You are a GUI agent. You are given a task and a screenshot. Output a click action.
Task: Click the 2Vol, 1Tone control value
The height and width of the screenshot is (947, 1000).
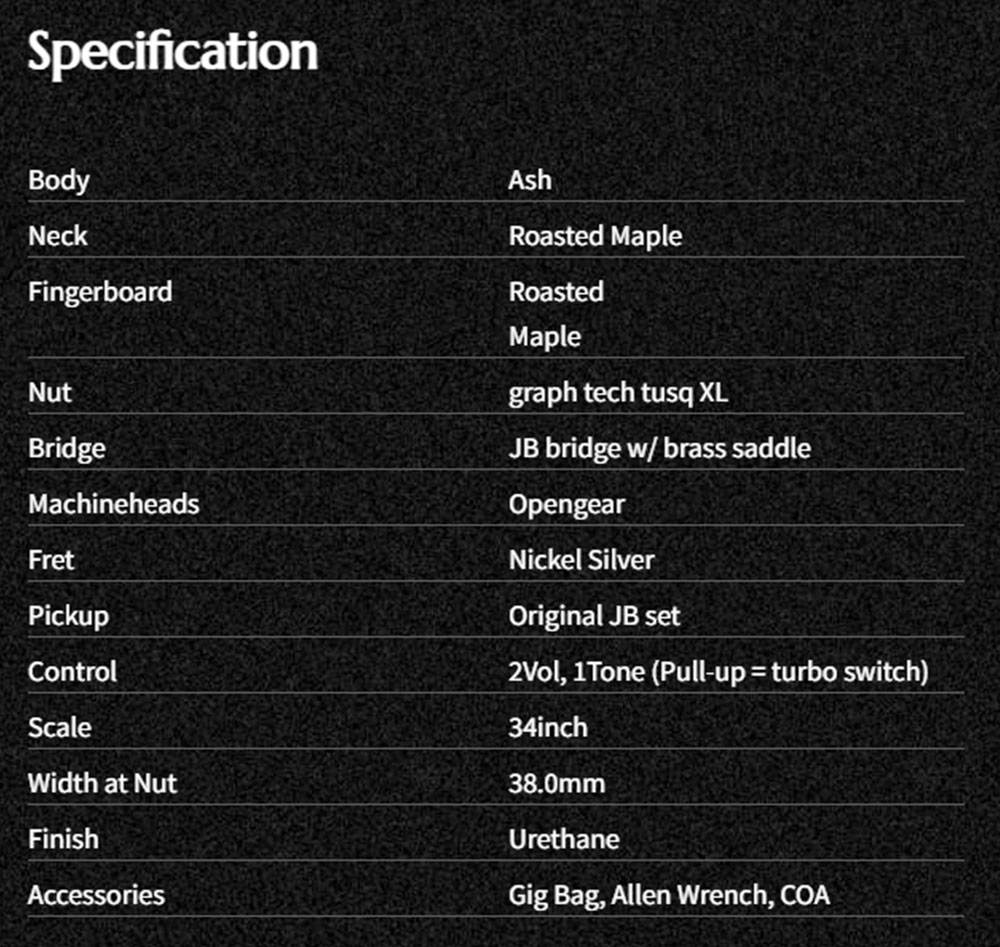pyautogui.click(x=718, y=672)
